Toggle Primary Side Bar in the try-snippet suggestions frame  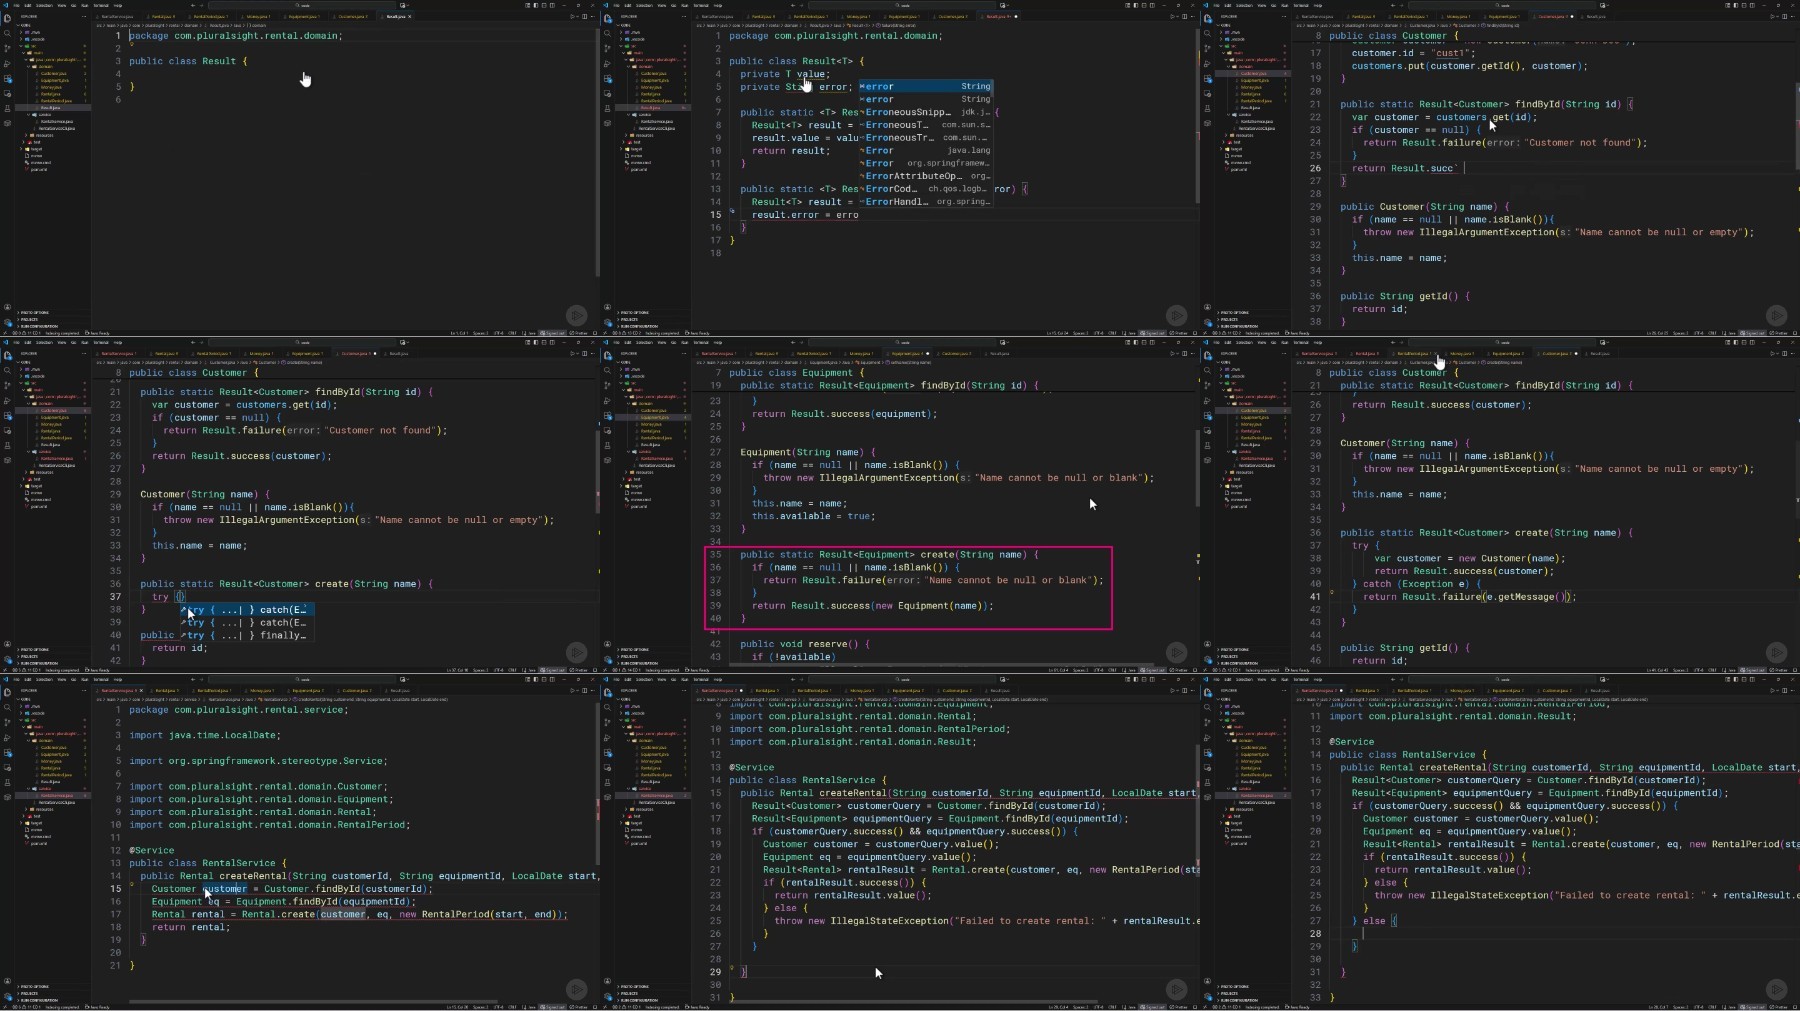click(x=536, y=342)
